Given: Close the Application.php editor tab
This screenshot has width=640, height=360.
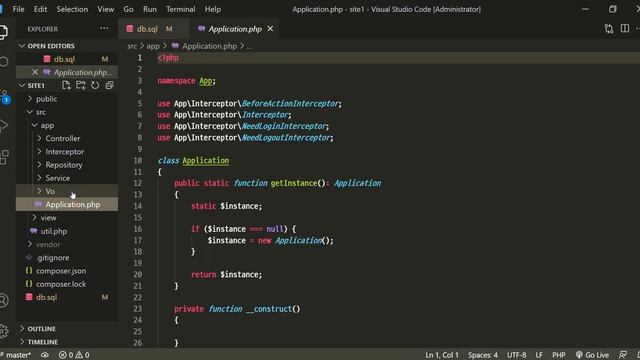Looking at the screenshot, I should tap(270, 29).
